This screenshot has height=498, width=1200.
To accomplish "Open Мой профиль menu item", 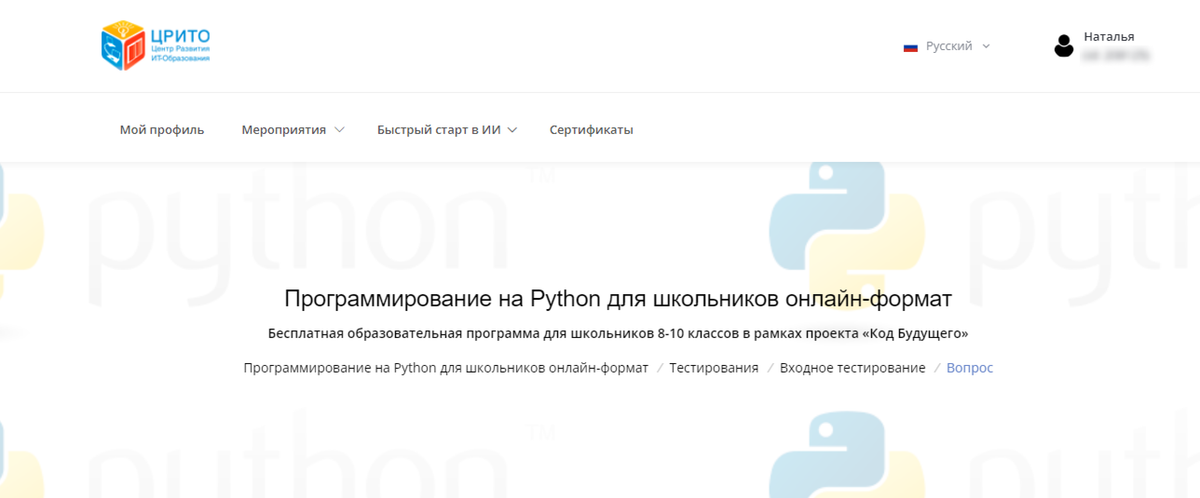I will coord(162,130).
